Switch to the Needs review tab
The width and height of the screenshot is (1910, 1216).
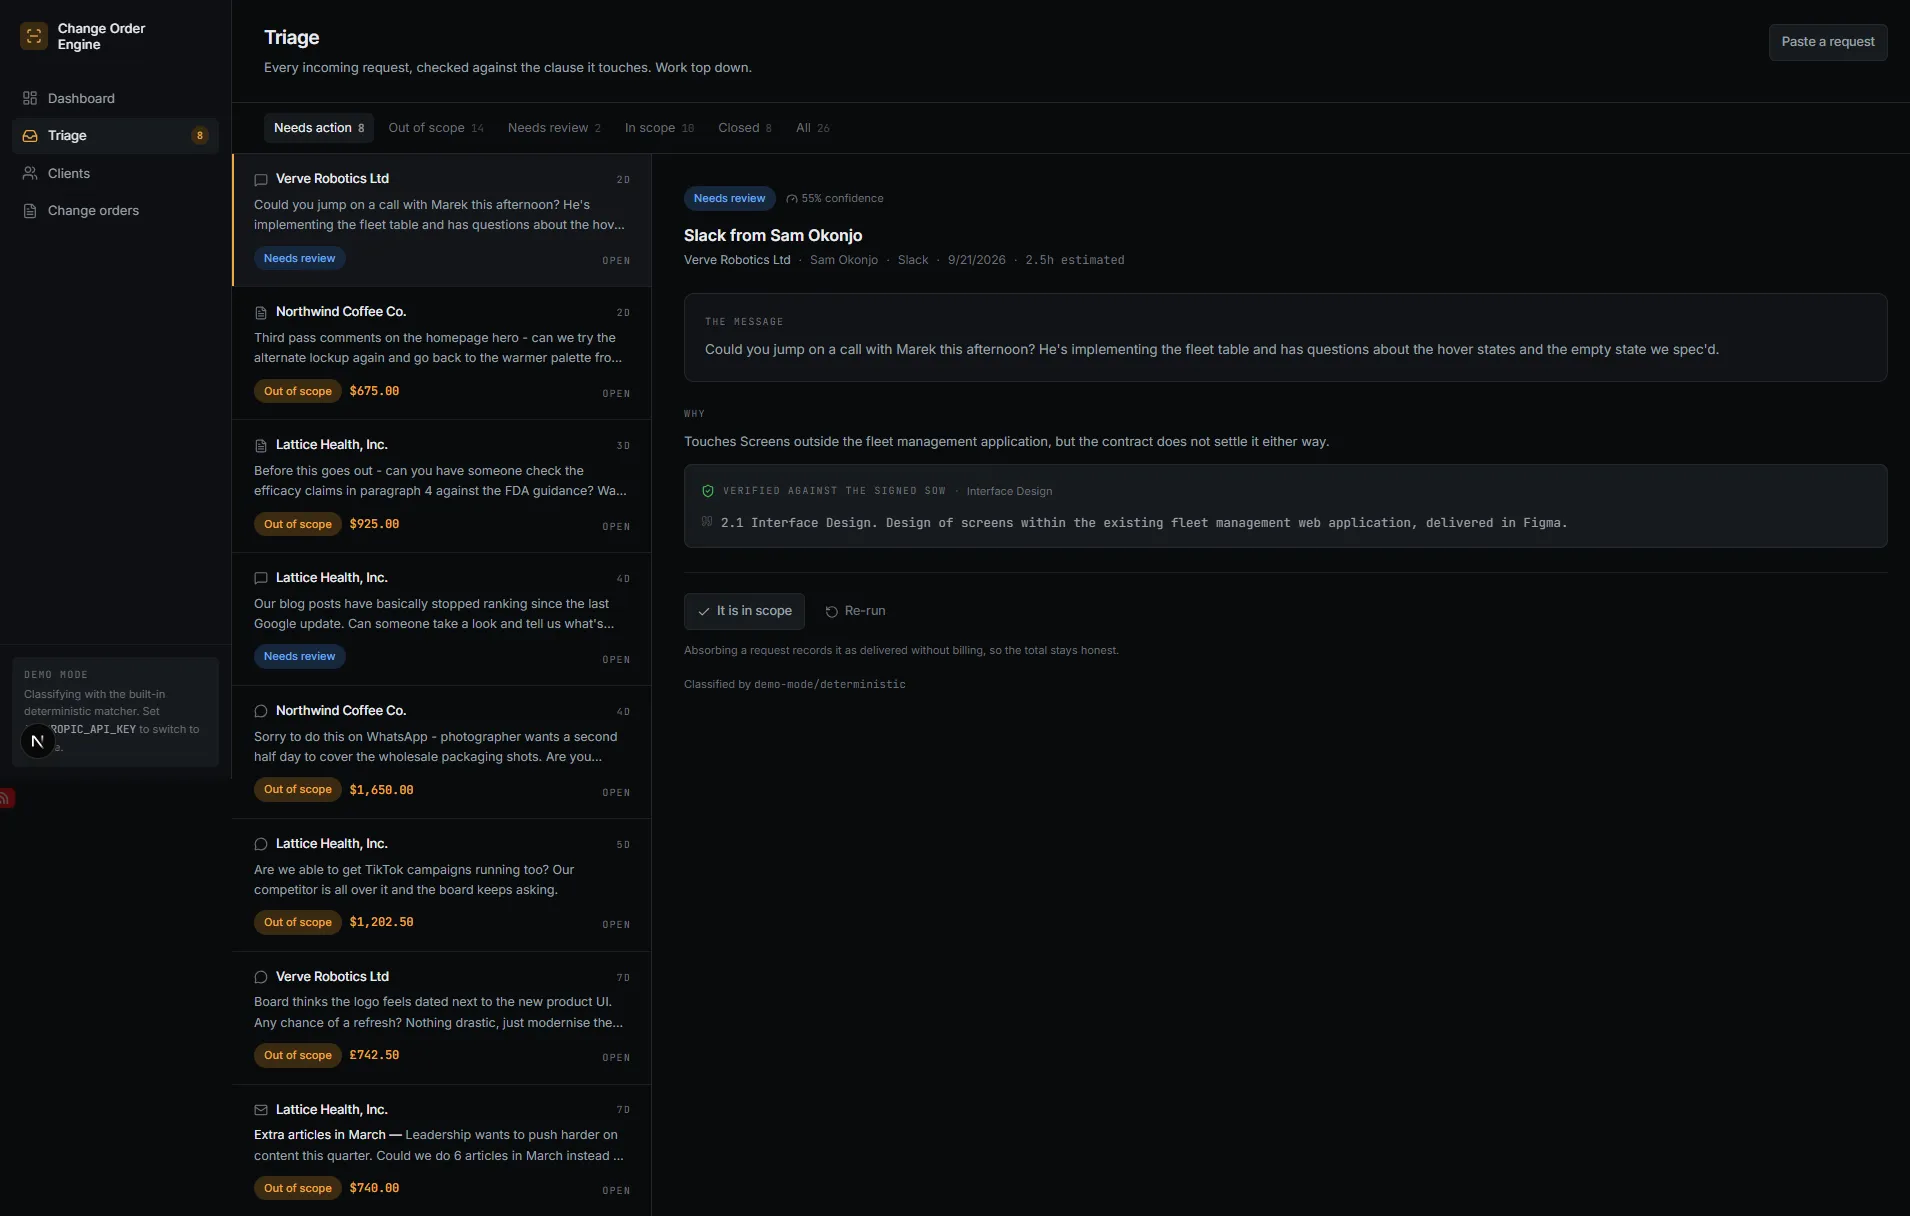(554, 128)
